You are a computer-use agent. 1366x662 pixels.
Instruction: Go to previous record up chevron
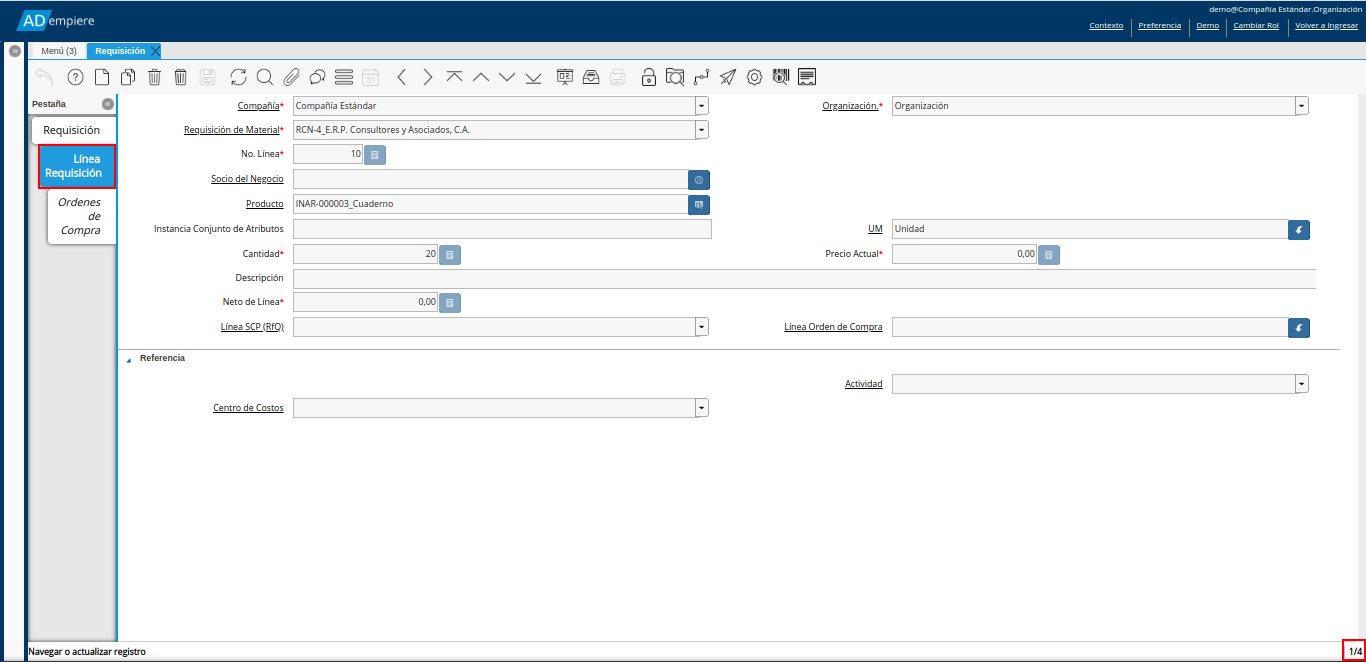click(x=481, y=77)
